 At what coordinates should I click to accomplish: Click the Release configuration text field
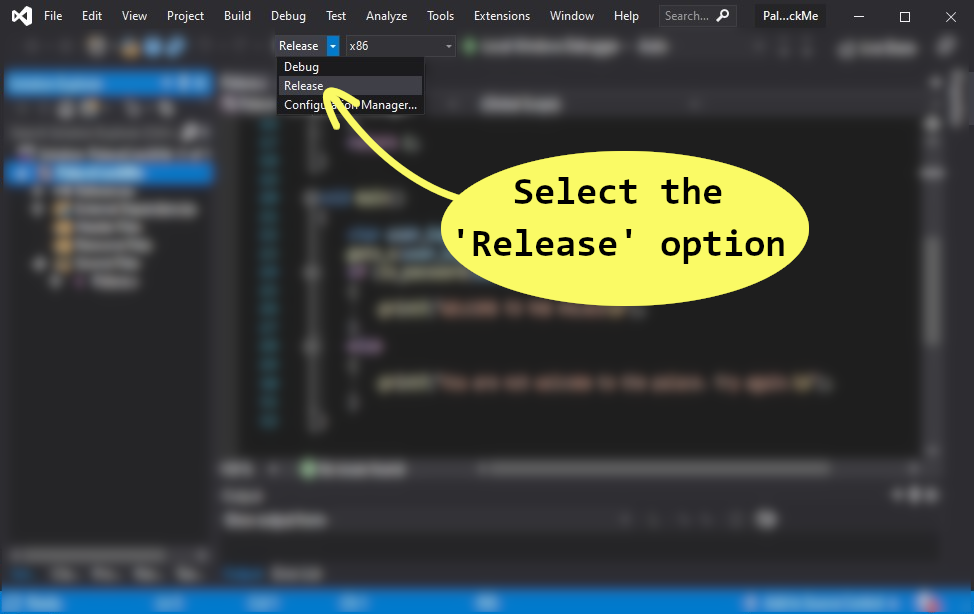coord(301,46)
